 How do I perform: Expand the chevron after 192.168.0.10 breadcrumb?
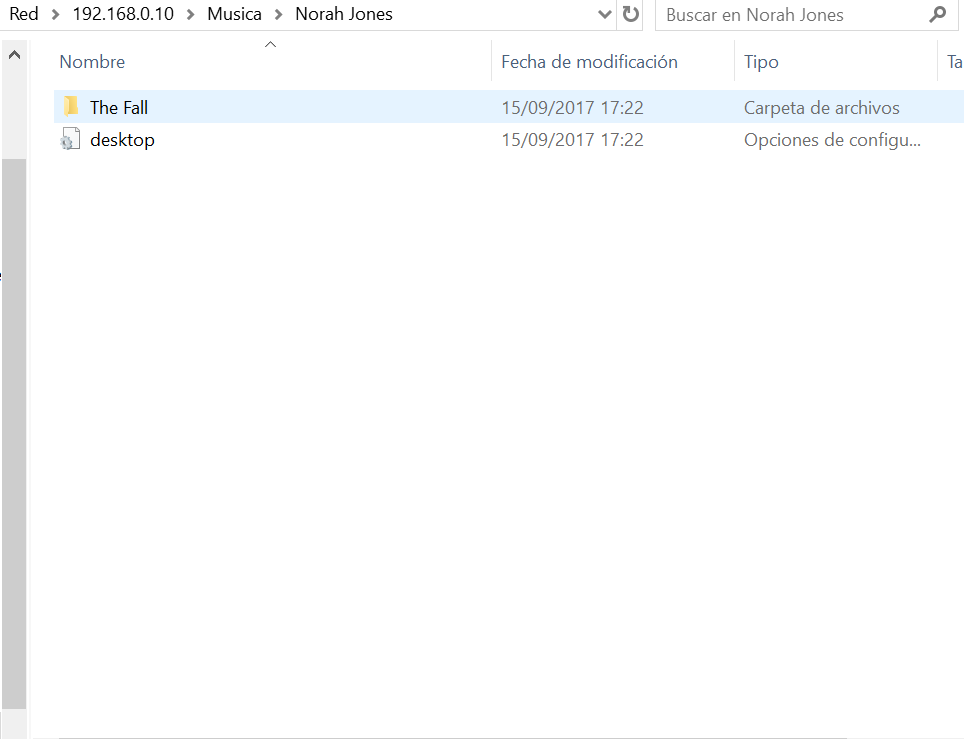point(191,14)
